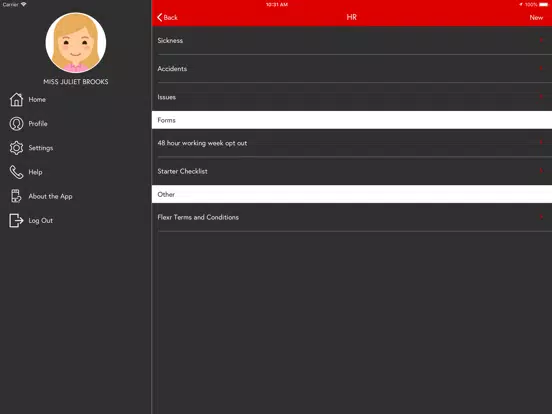Tap the Back chevron arrow icon
This screenshot has height=414, width=552.
pos(159,17)
